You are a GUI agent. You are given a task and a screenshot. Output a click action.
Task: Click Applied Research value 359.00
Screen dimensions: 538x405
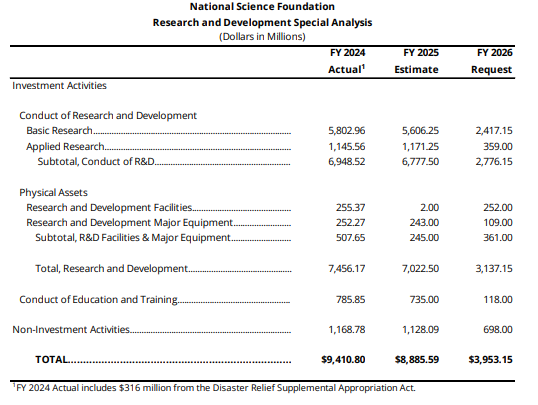click(498, 147)
